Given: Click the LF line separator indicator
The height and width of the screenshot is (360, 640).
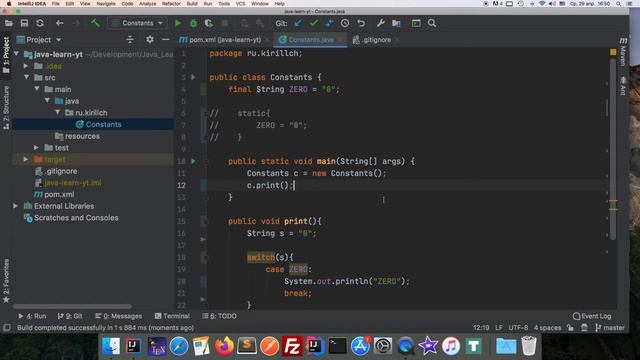Looking at the screenshot, I should pyautogui.click(x=499, y=327).
